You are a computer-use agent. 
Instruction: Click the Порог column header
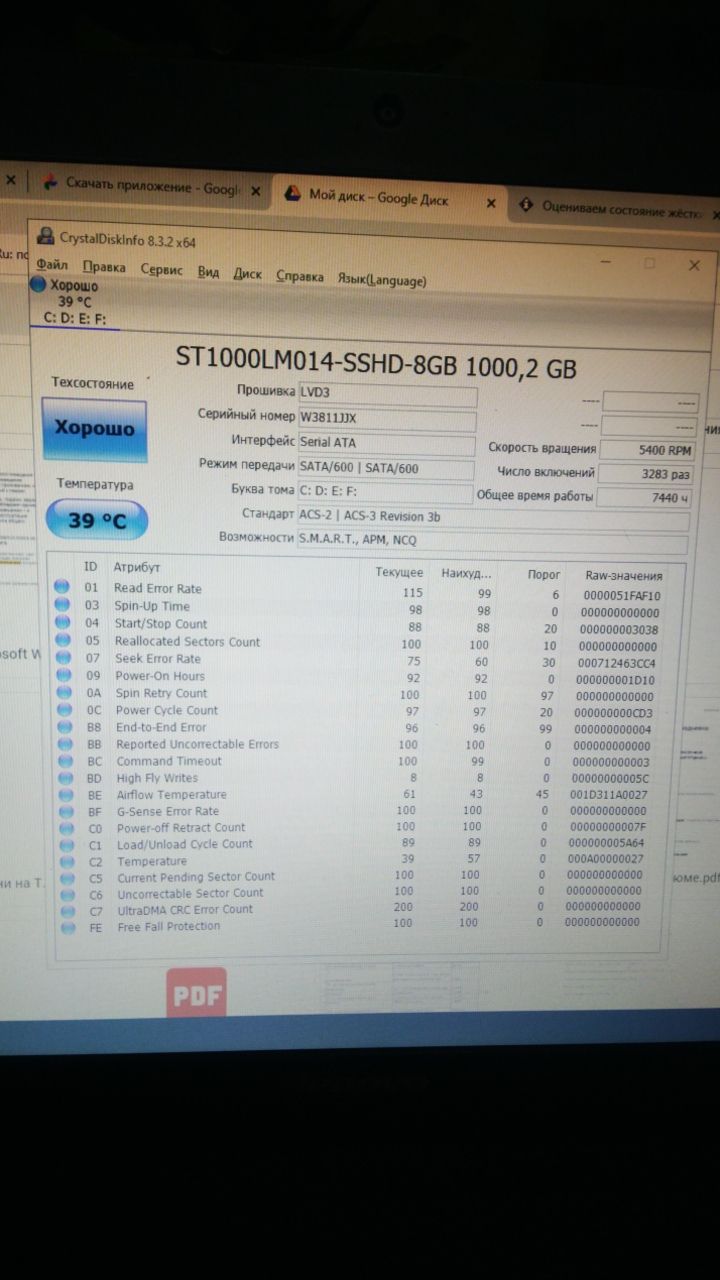(x=544, y=575)
